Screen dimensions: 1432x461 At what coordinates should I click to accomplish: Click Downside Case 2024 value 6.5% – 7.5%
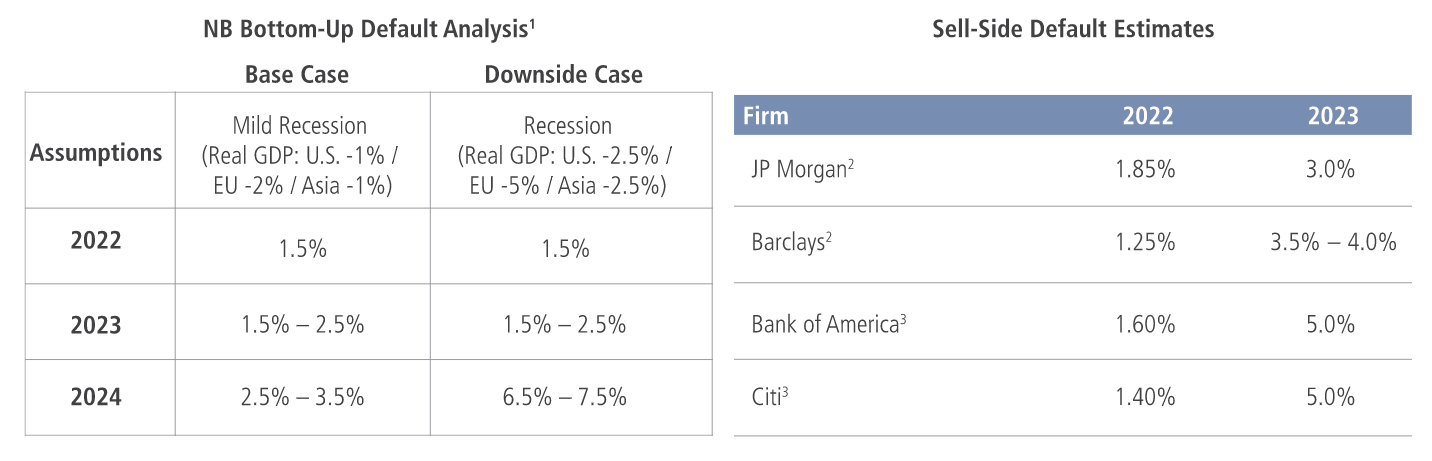(565, 397)
